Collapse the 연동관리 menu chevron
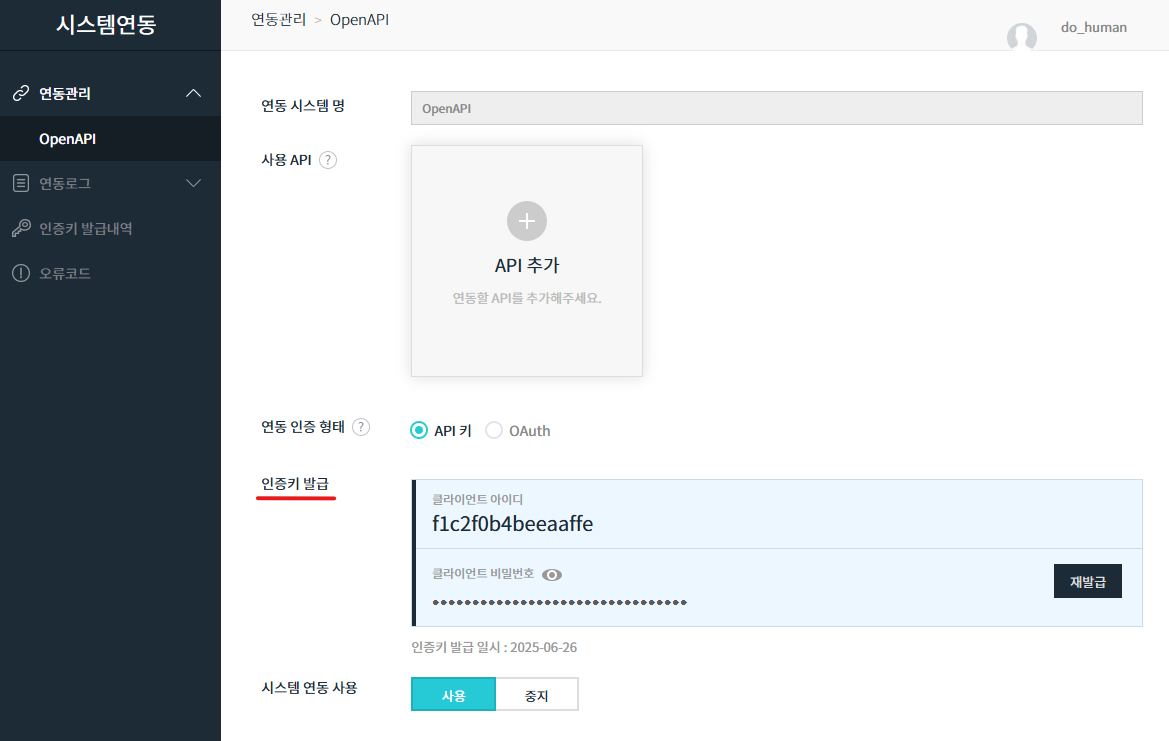Image resolution: width=1169 pixels, height=741 pixels. 194,93
